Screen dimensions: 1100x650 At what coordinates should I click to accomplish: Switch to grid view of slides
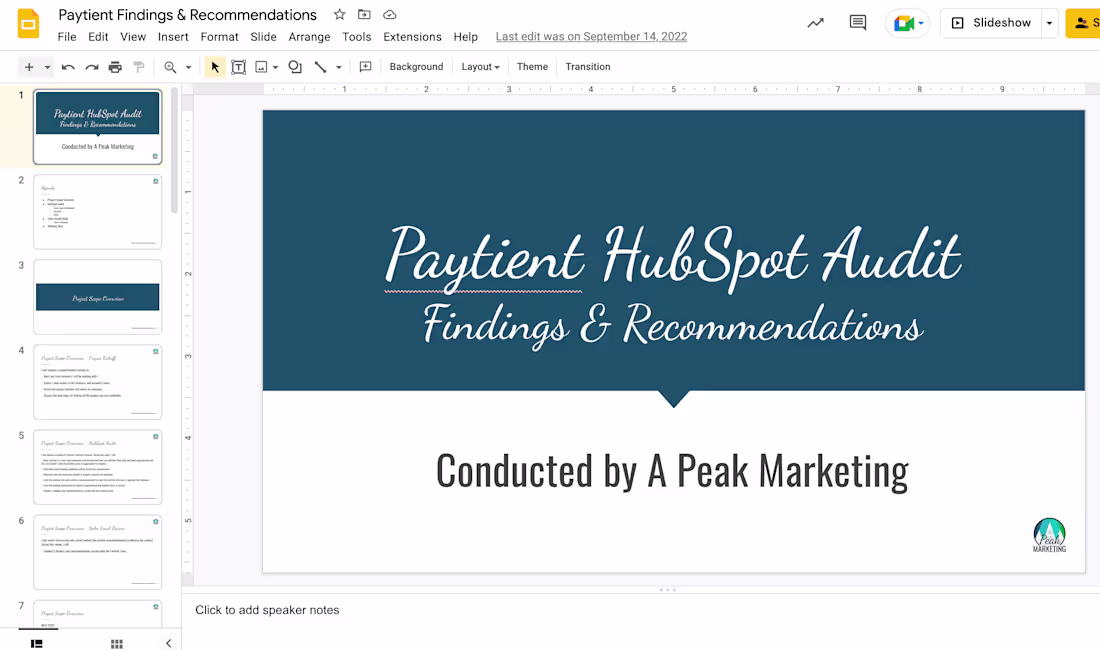tap(116, 643)
